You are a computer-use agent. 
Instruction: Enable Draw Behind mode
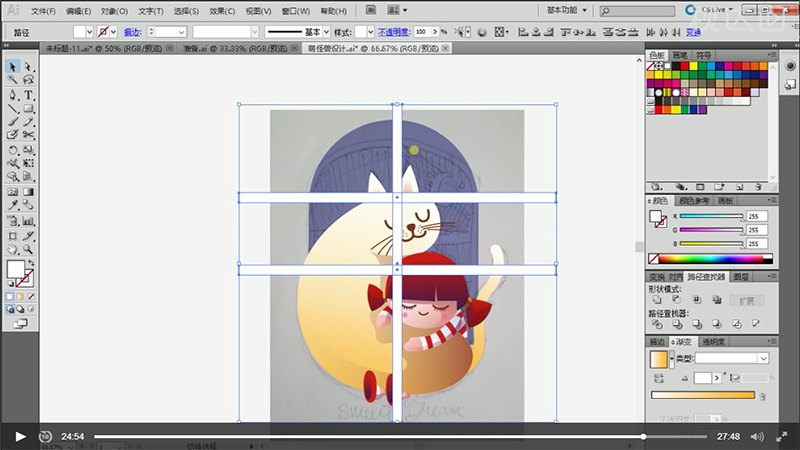[20, 309]
